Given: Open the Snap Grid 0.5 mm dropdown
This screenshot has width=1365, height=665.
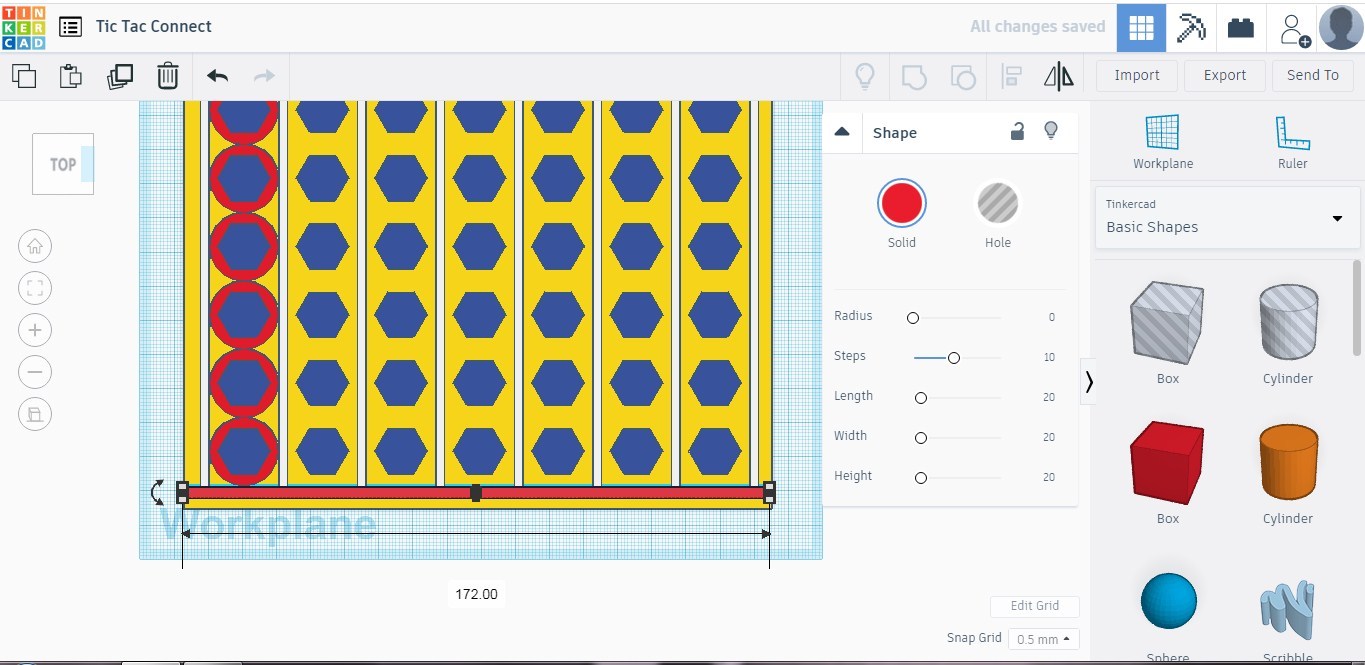Looking at the screenshot, I should (x=1043, y=639).
